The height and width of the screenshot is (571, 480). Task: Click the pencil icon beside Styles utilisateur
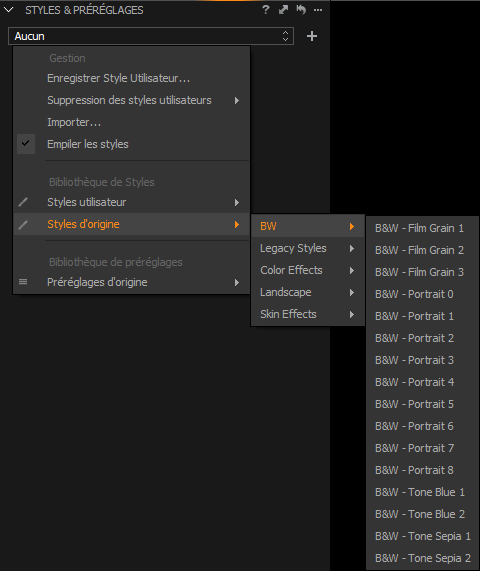[23, 202]
